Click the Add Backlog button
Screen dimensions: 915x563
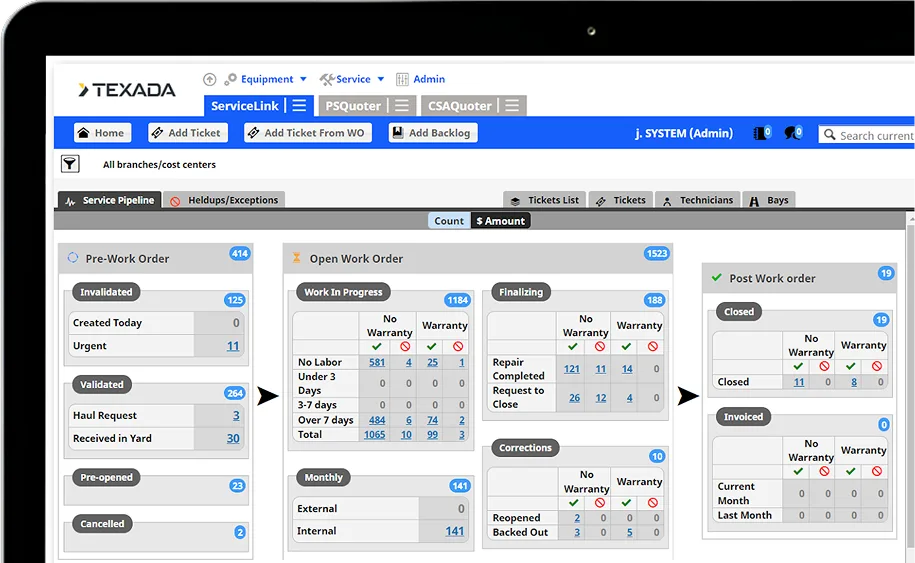433,133
